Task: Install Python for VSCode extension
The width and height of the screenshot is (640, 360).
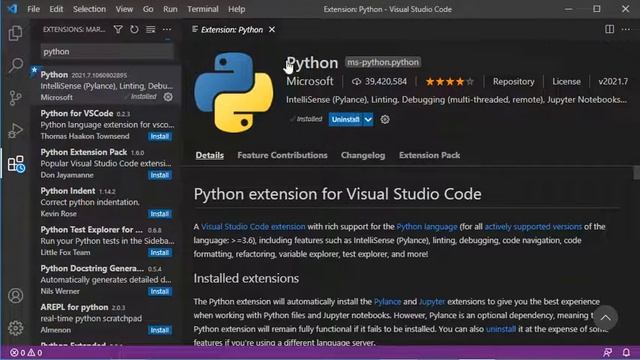Action: pos(160,136)
